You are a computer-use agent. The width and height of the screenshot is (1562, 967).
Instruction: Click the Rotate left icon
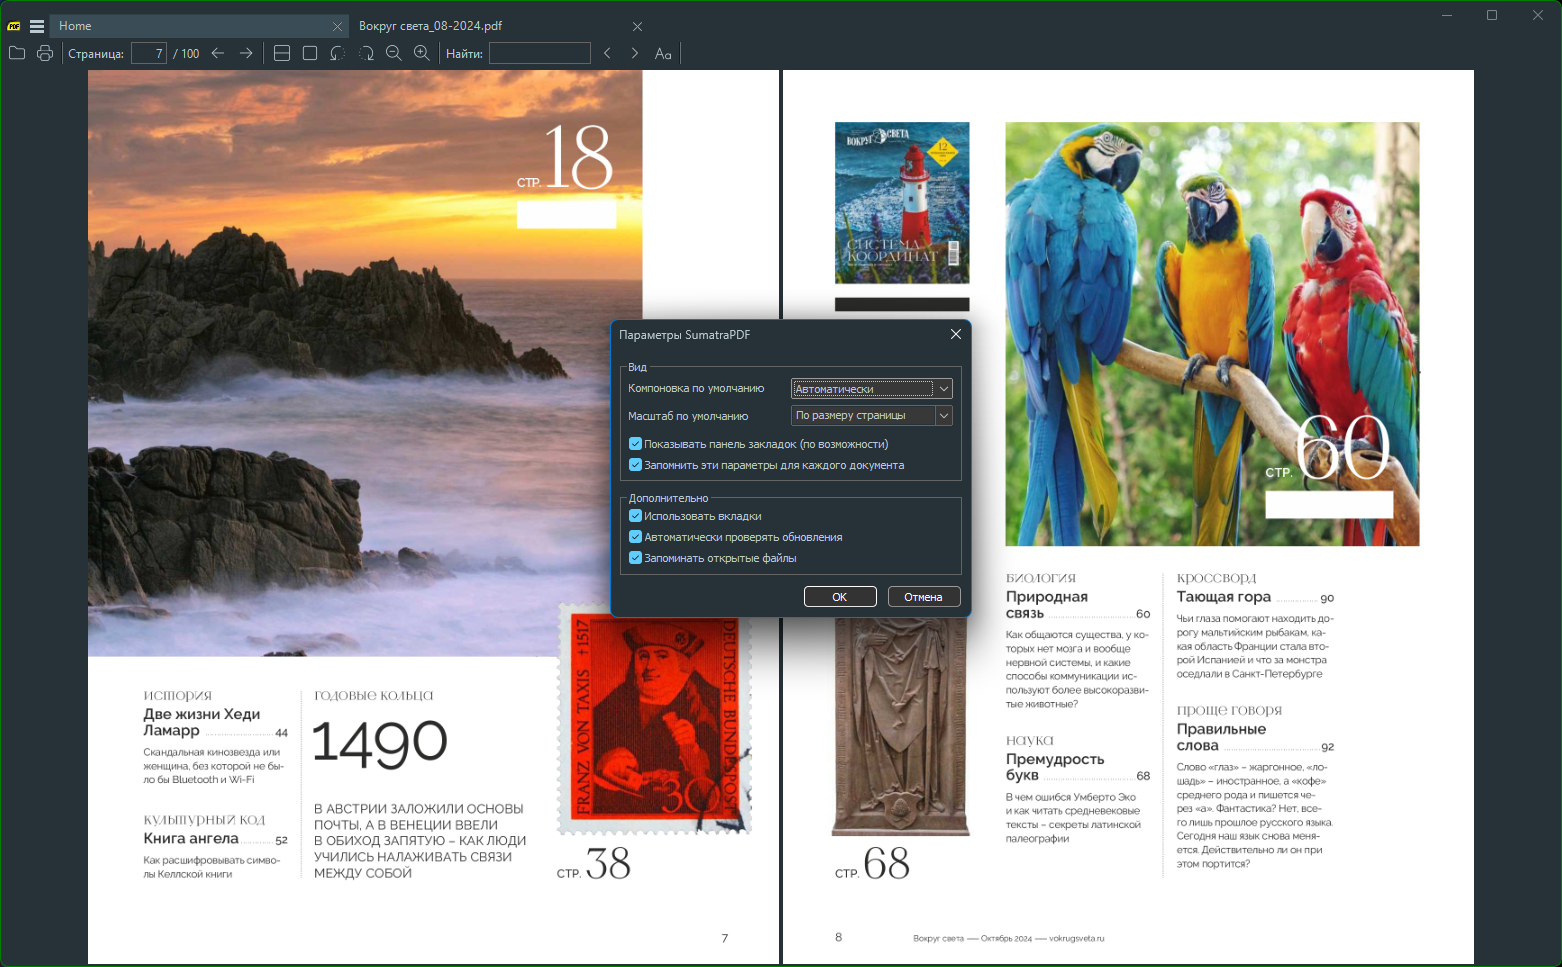(338, 53)
